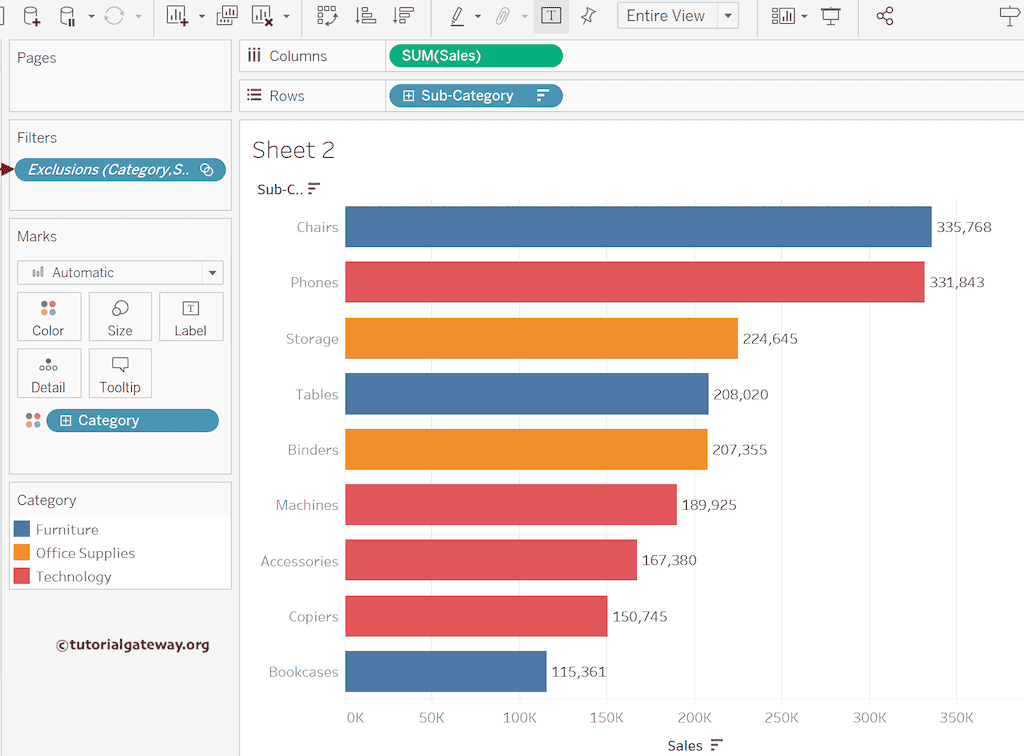Screen dimensions: 1024x756
Task: Click the Chairs bar in the chart
Action: (638, 227)
